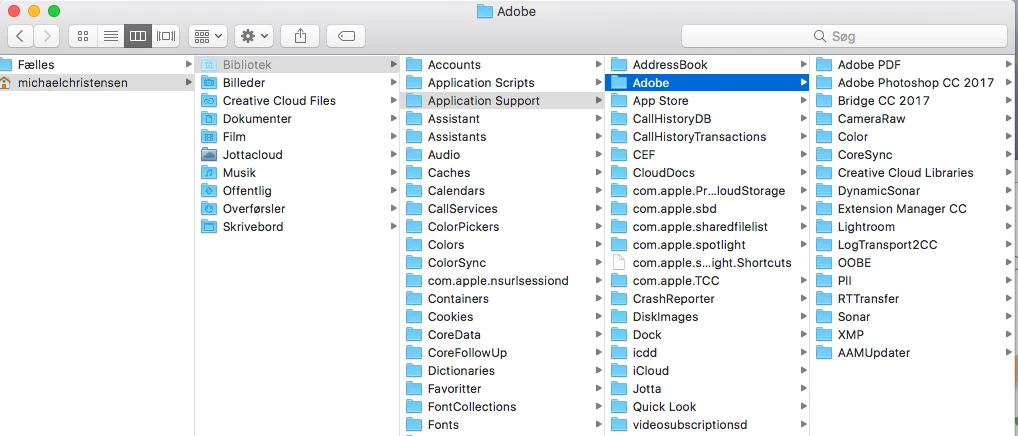Viewport: 1018px width, 436px height.
Task: Expand the Bibliotek folder arrow
Action: pos(393,64)
